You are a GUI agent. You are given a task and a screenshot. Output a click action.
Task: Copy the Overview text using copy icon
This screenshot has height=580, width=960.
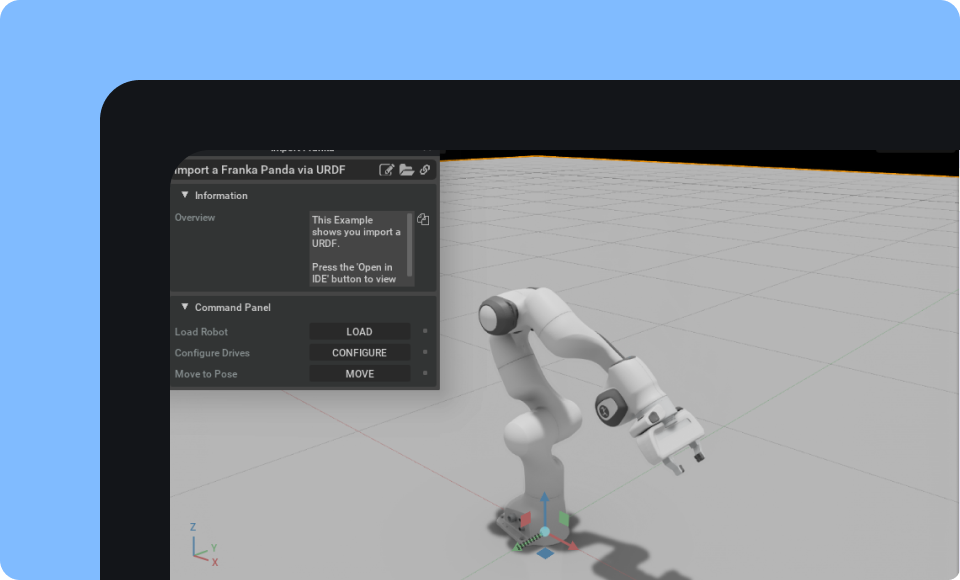tap(423, 220)
